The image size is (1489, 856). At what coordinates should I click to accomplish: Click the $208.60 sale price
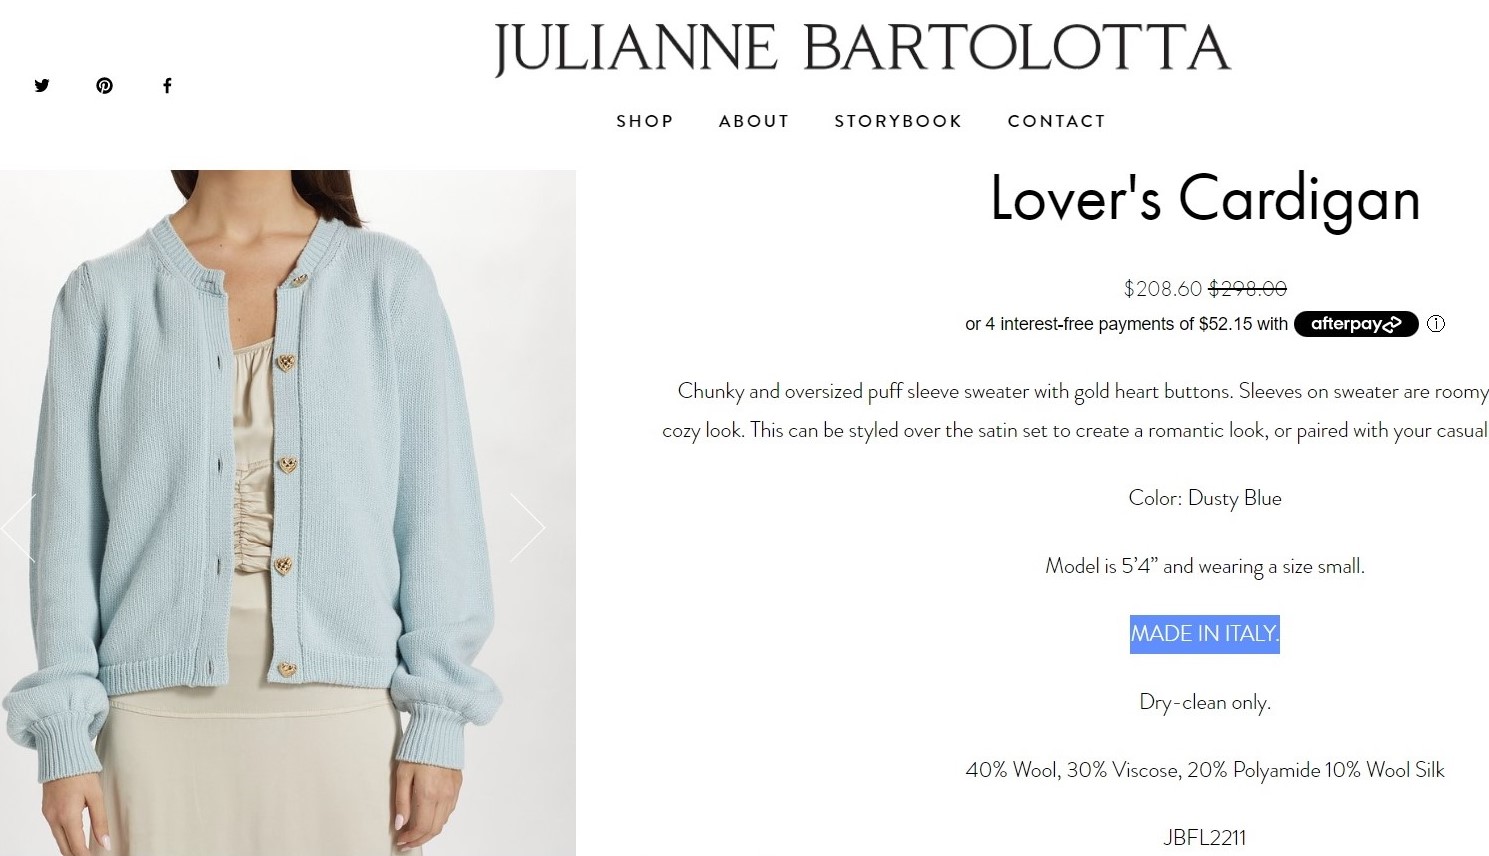click(1162, 289)
